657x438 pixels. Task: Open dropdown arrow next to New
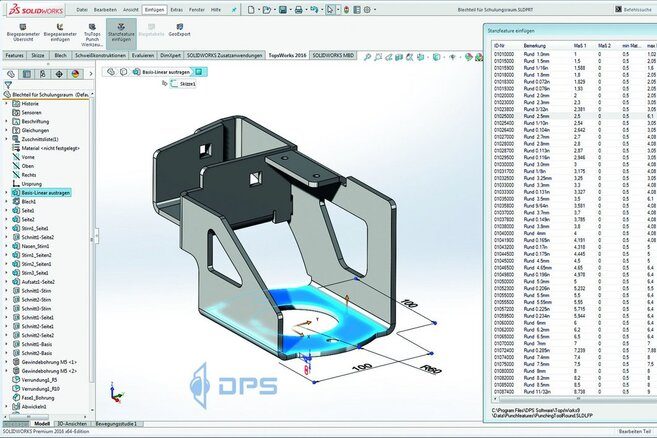point(259,10)
